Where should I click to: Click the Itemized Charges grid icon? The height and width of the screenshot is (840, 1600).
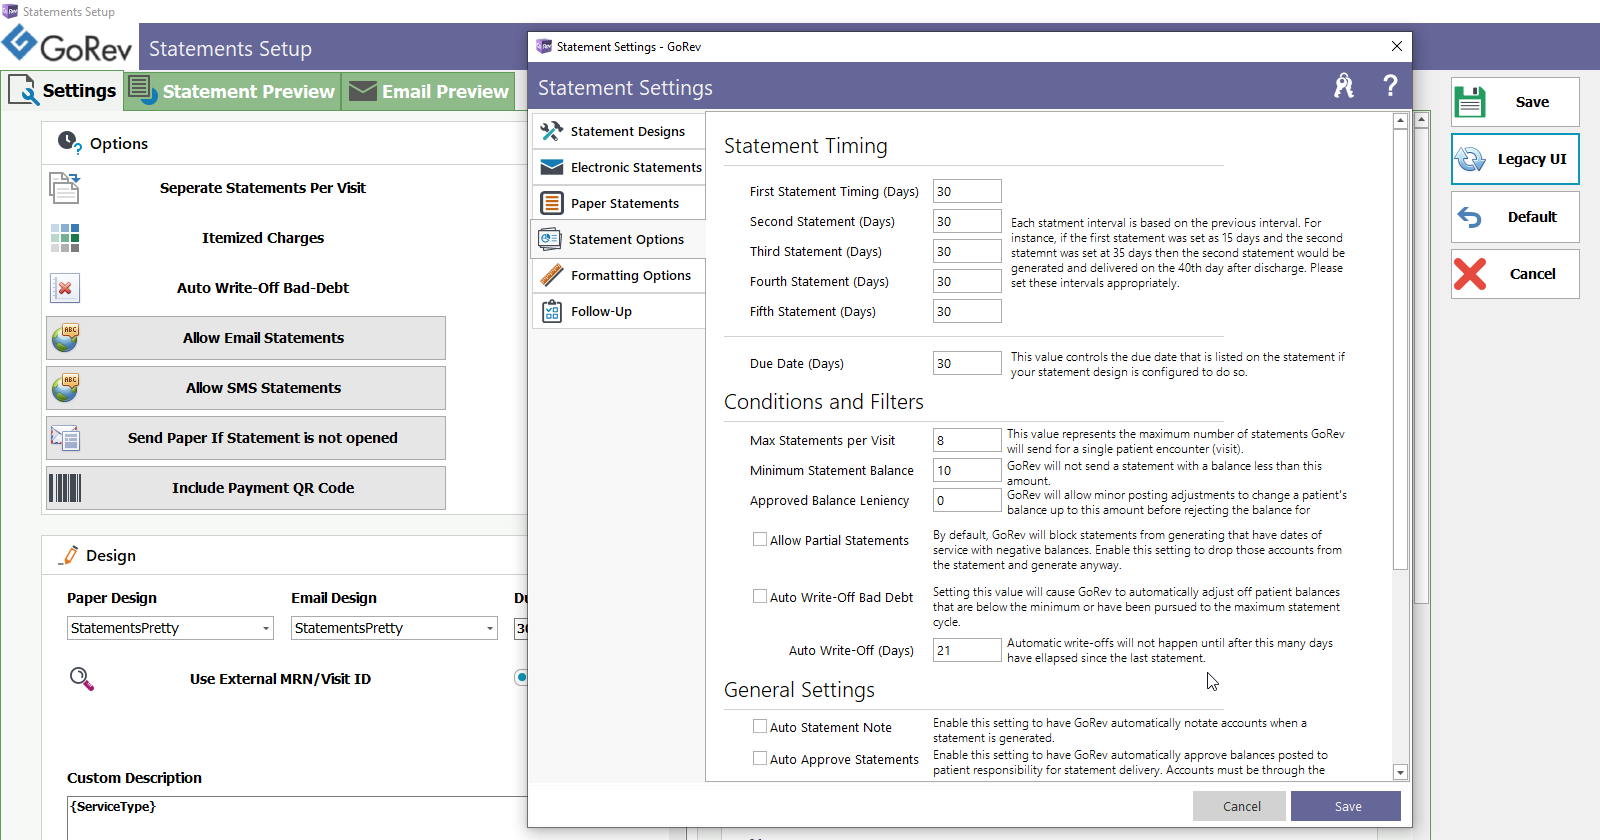click(65, 238)
